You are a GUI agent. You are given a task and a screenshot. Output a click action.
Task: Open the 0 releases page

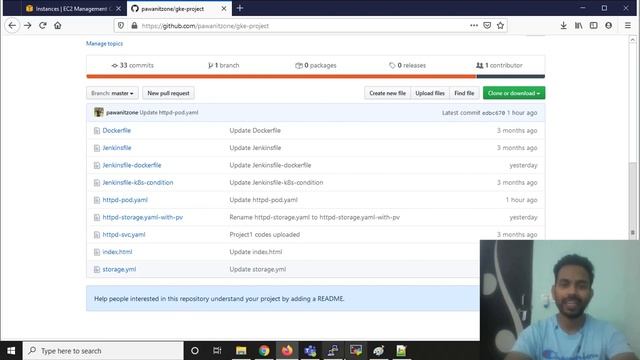[407, 65]
